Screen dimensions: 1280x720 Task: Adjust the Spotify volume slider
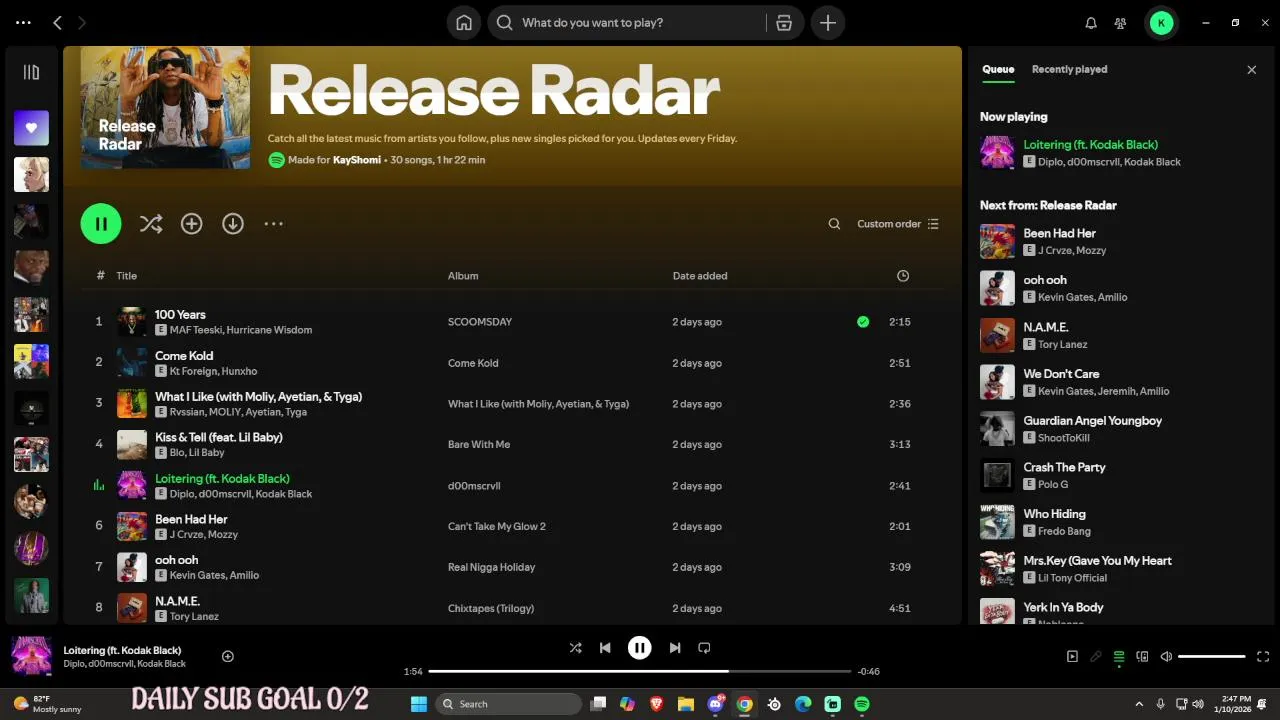click(1212, 657)
